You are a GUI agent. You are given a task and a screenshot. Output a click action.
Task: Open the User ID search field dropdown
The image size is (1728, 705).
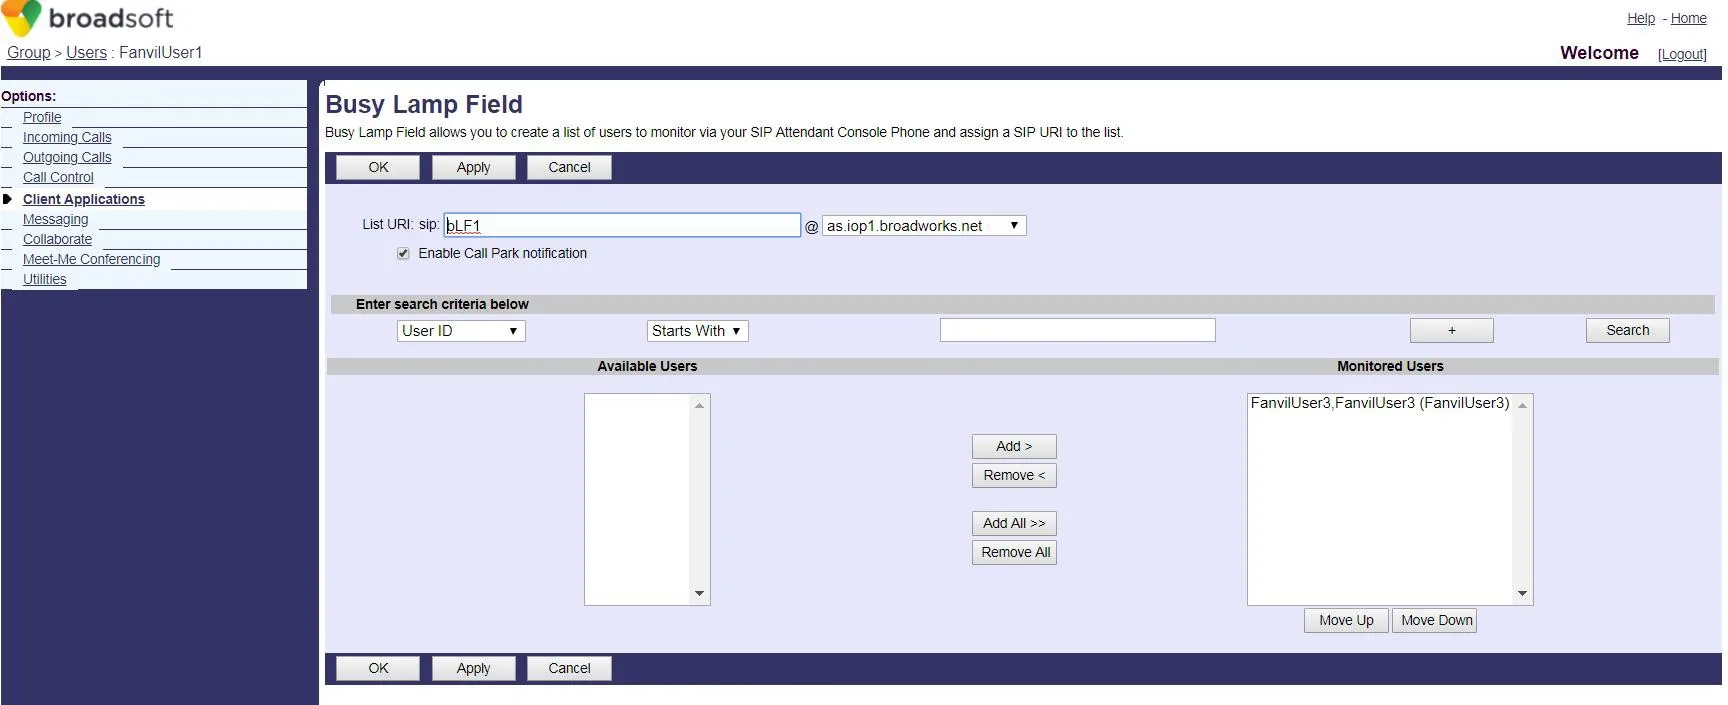click(x=460, y=331)
